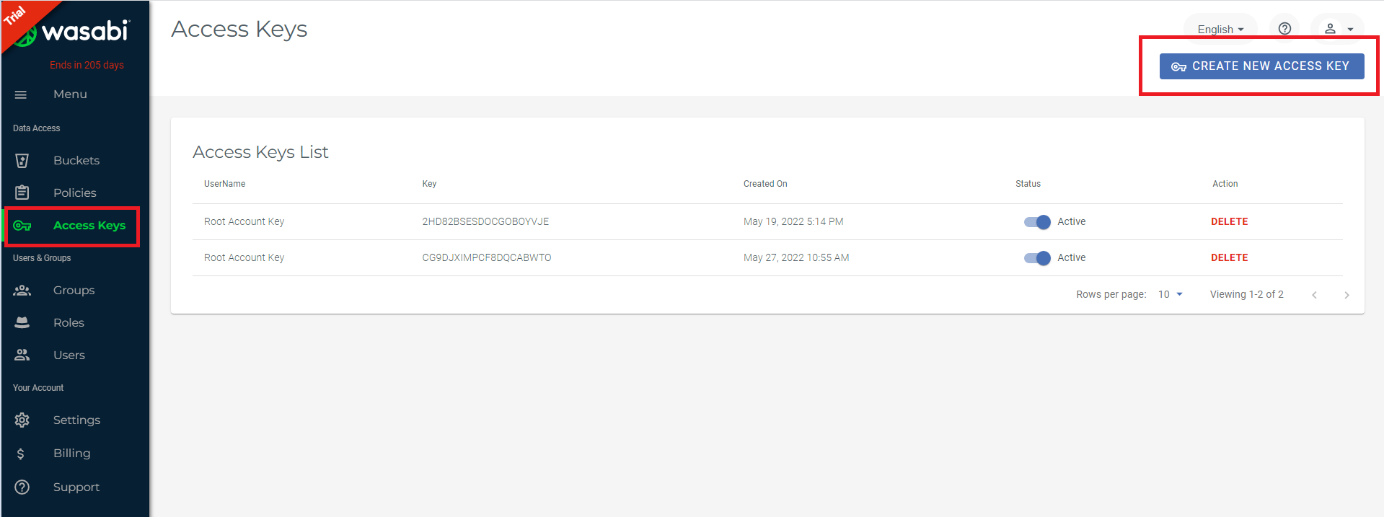Click the Billing dollar sign icon
Viewport: 1384px width, 517px height.
tap(21, 453)
